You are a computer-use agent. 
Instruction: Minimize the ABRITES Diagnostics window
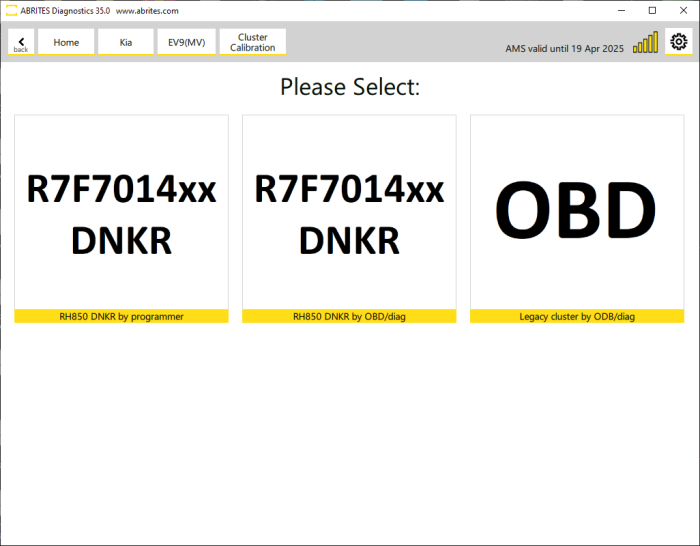pos(621,10)
